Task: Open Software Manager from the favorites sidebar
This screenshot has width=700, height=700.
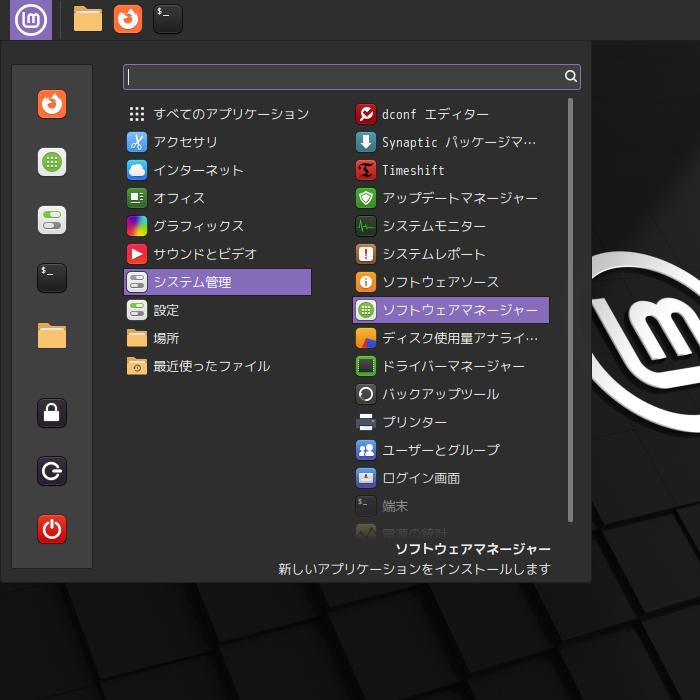Action: coord(52,162)
